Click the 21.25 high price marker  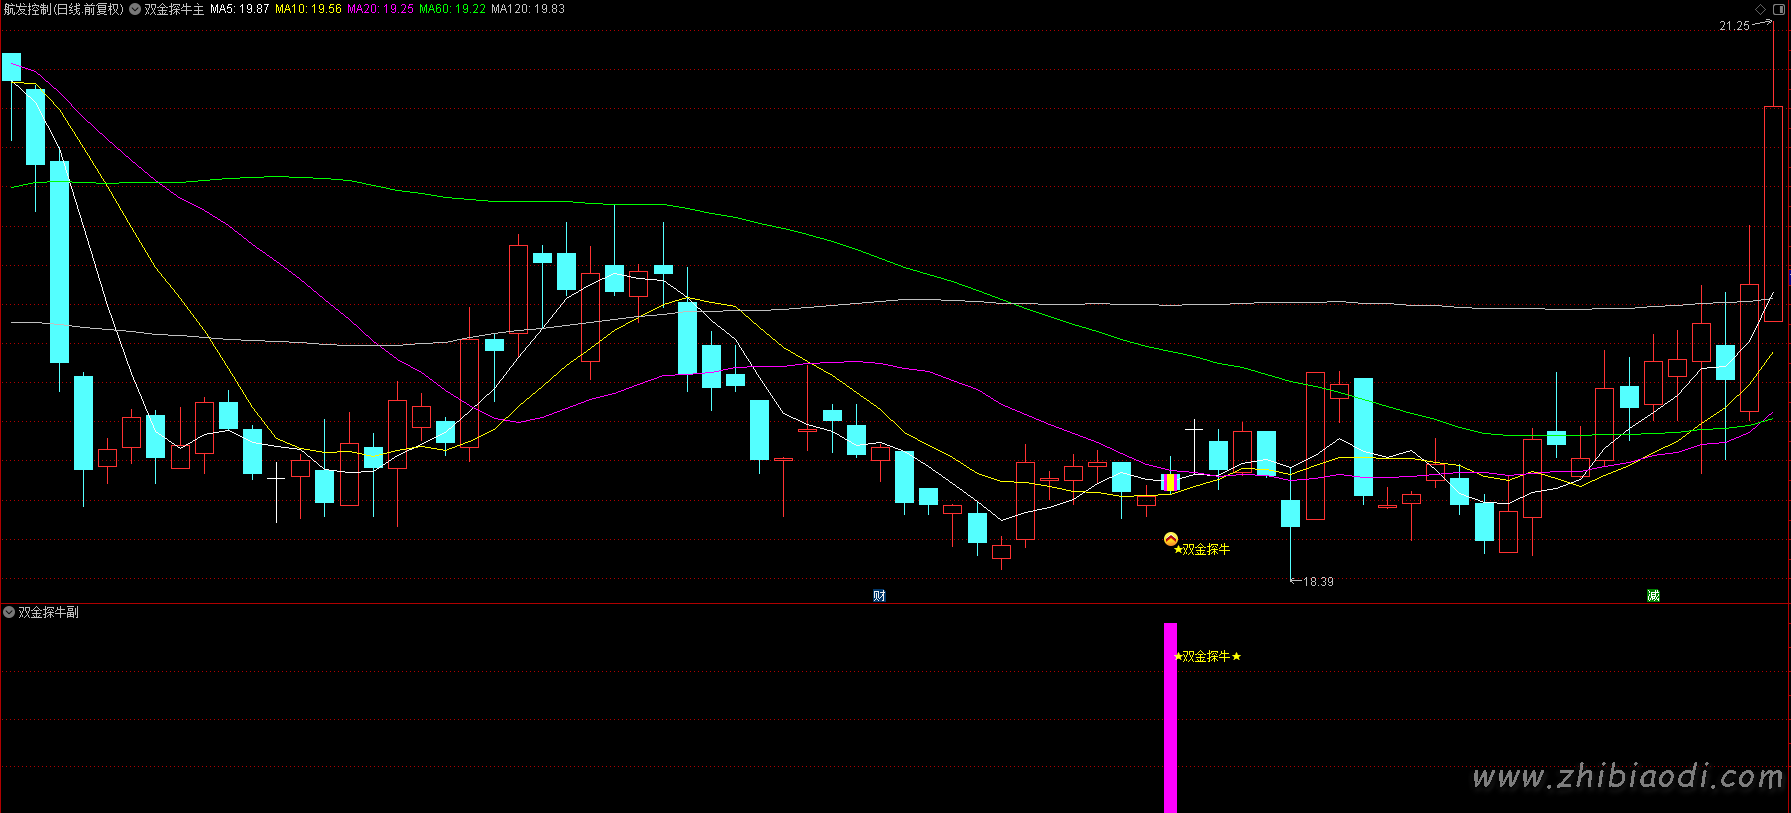[1734, 26]
